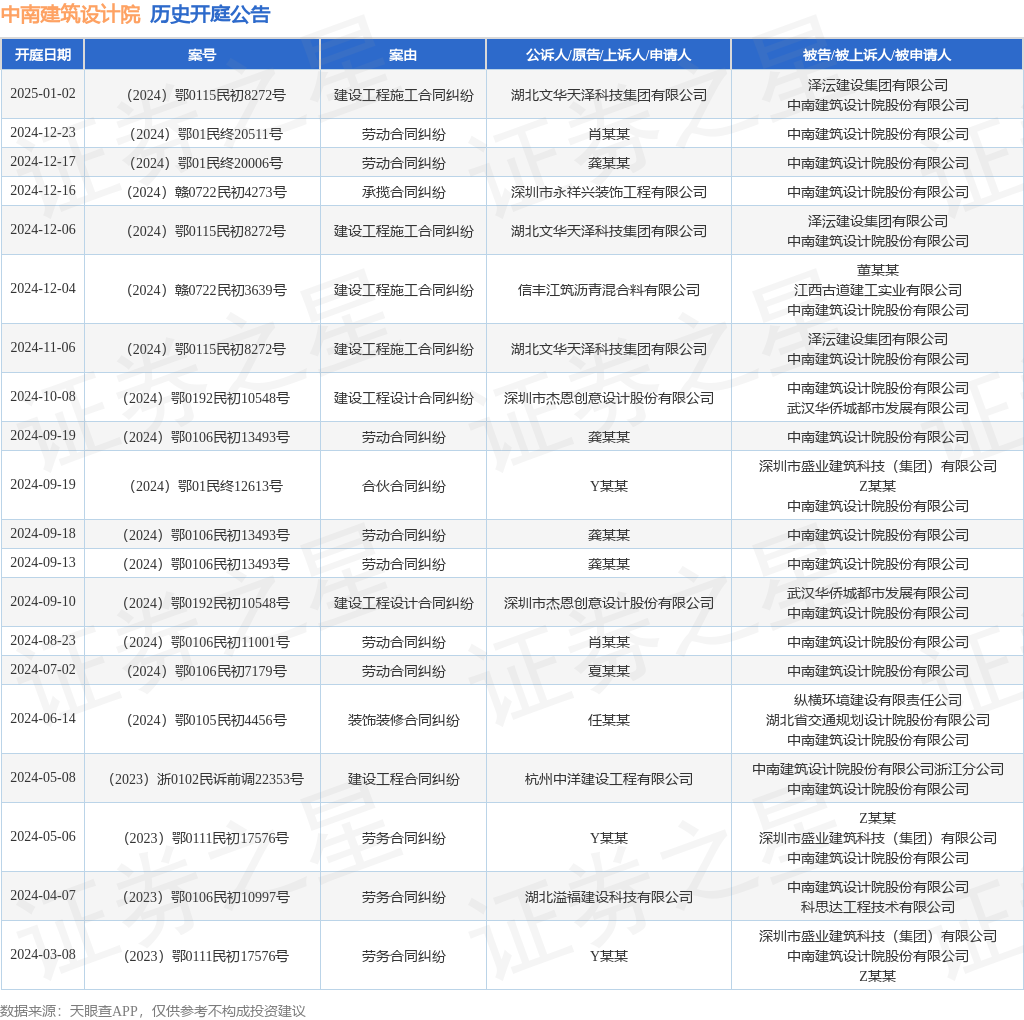This screenshot has height=1020, width=1024.
Task: Click plaintiff 杭州中洋建设工程有限公司
Action: 609,779
